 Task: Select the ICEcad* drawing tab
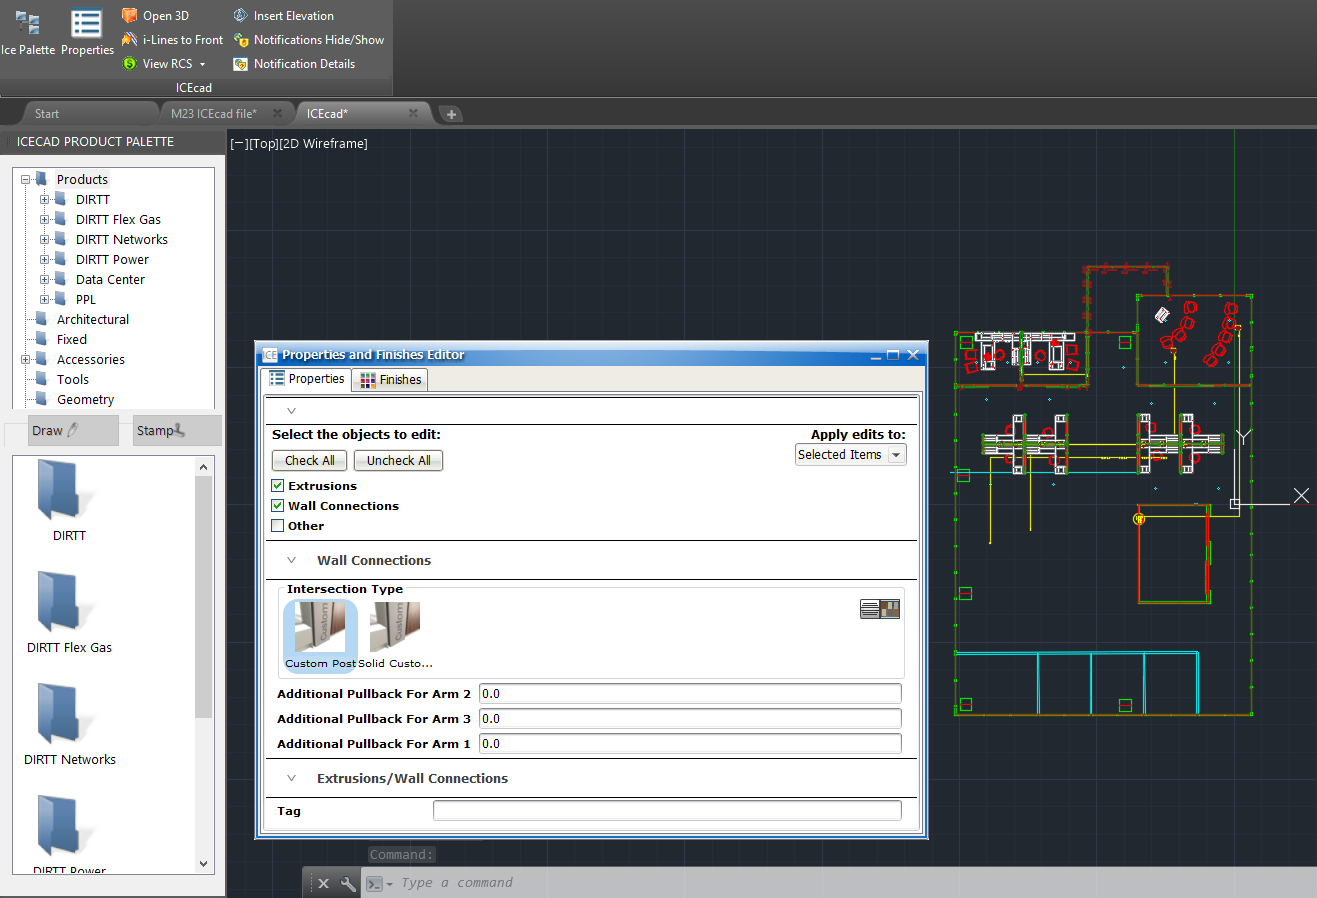[x=327, y=114]
